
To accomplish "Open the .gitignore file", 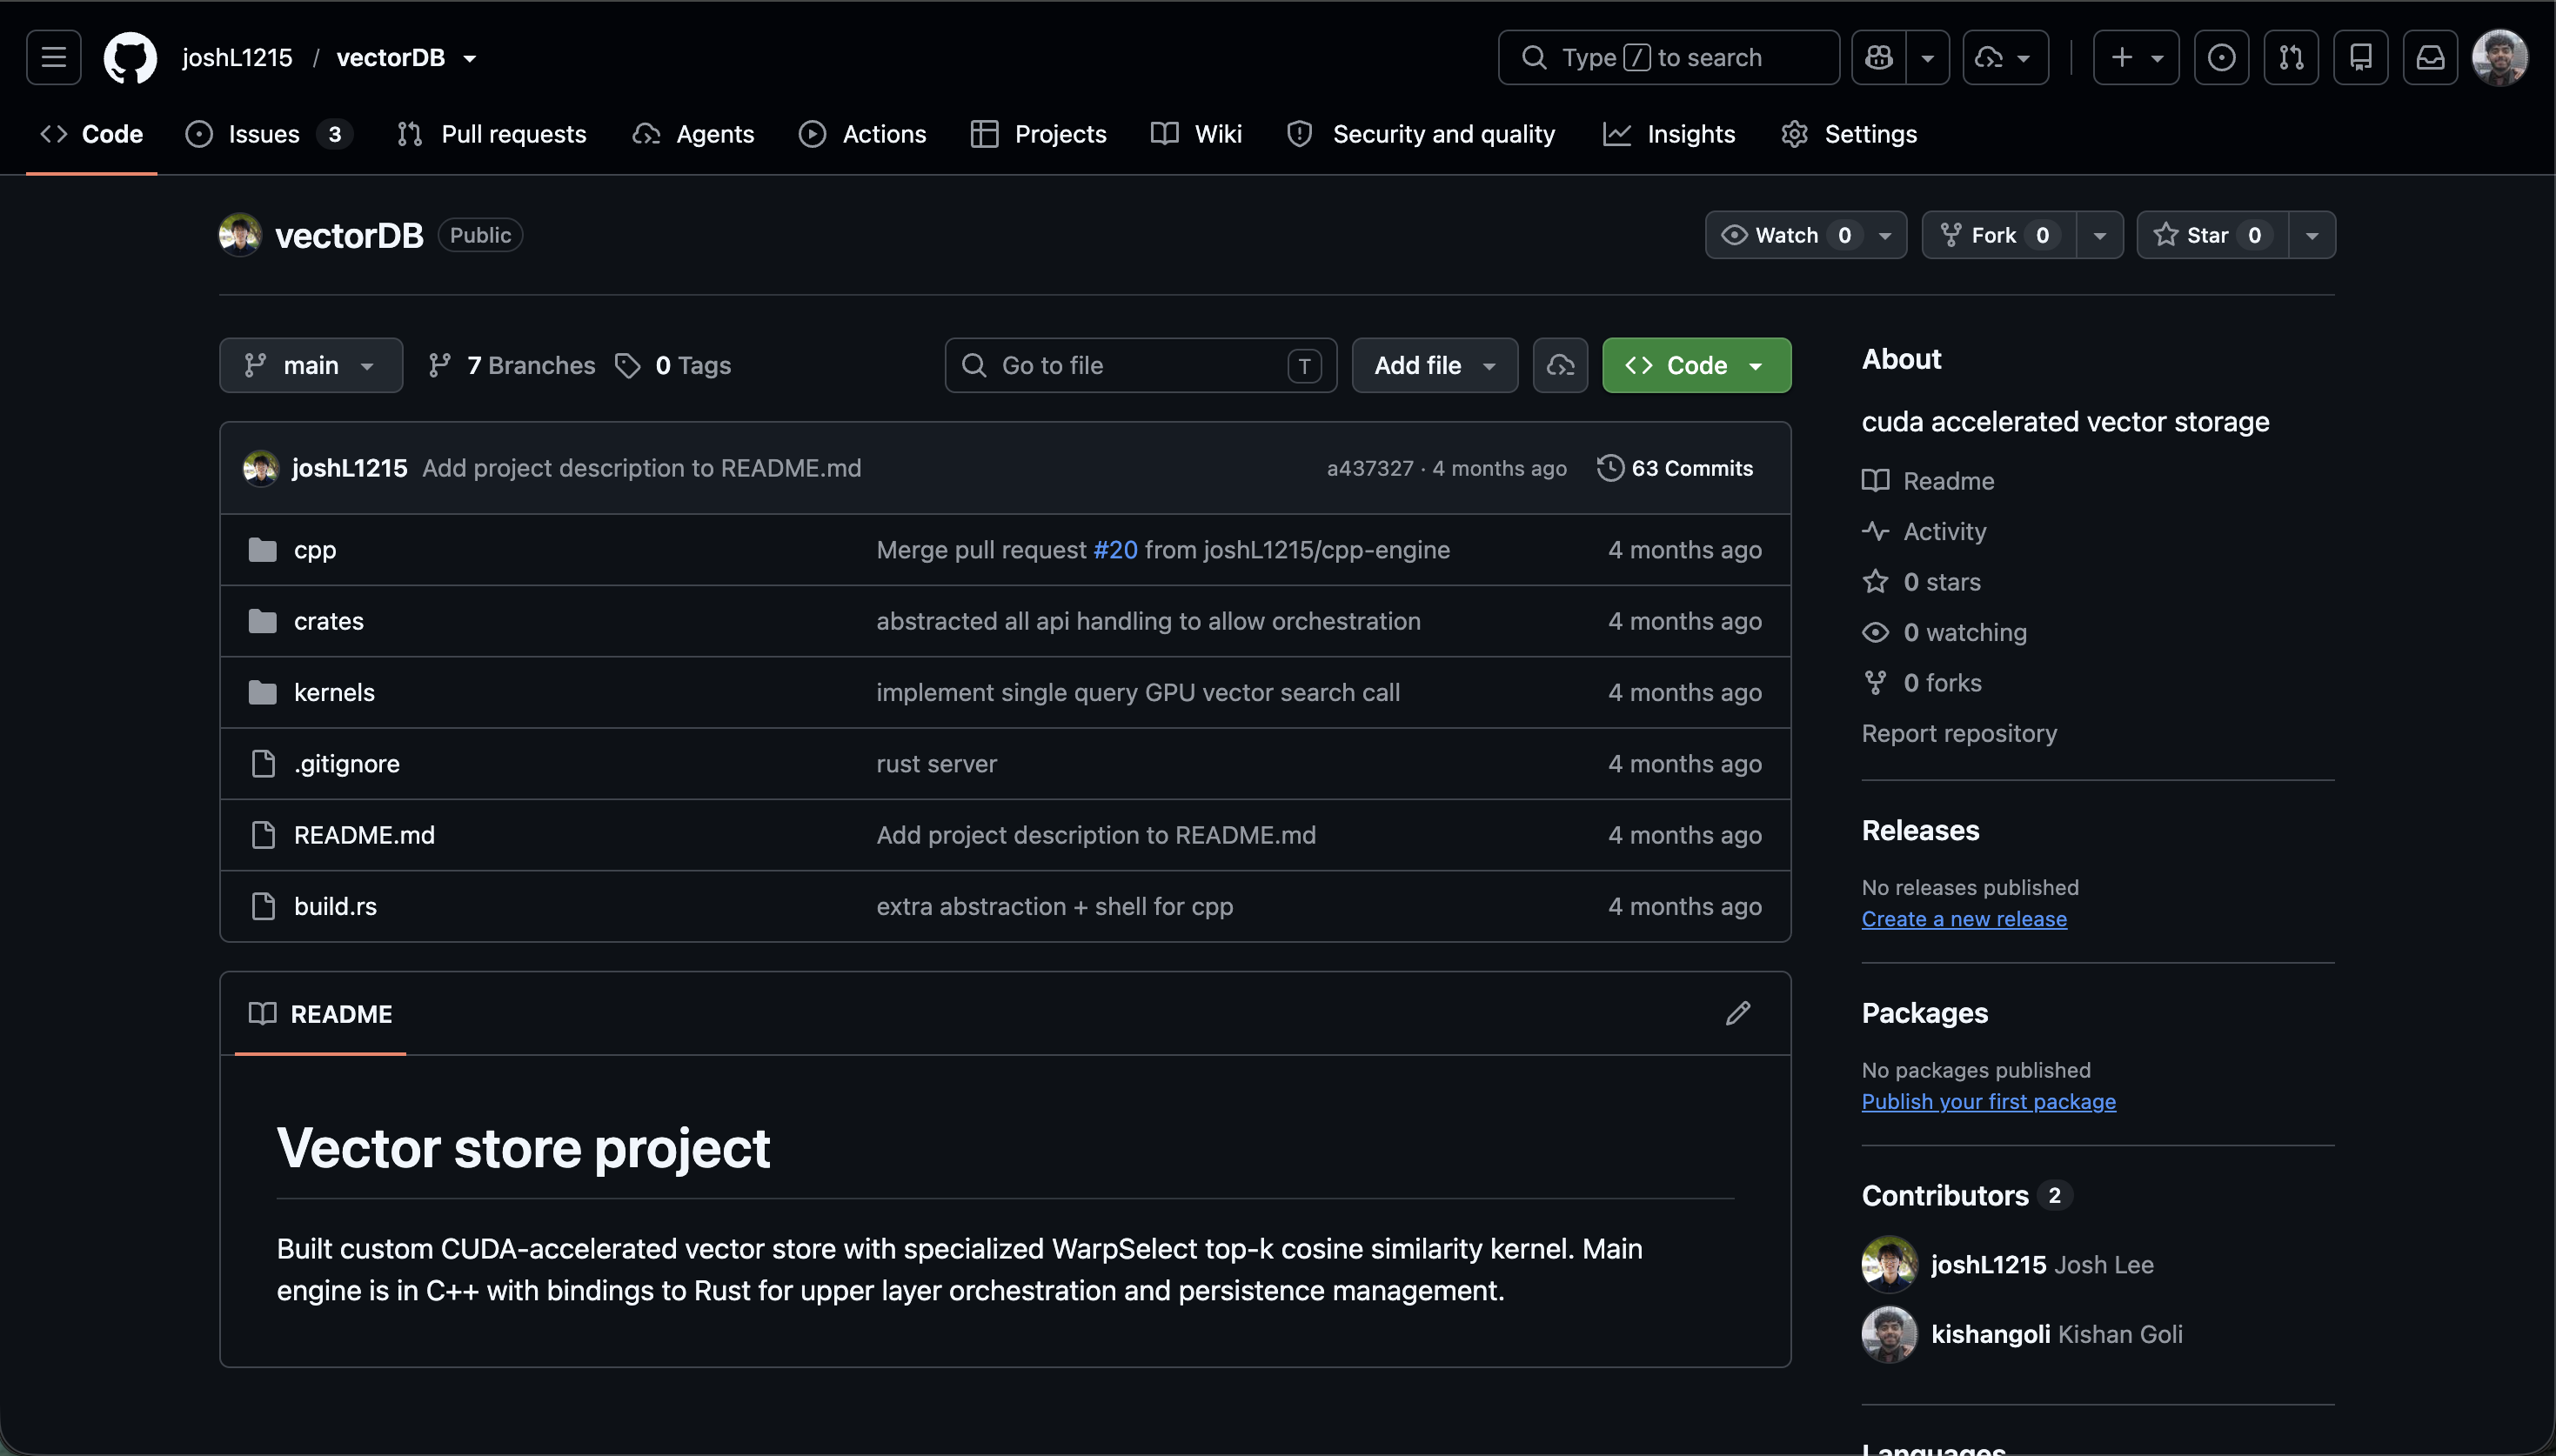I will click(346, 763).
